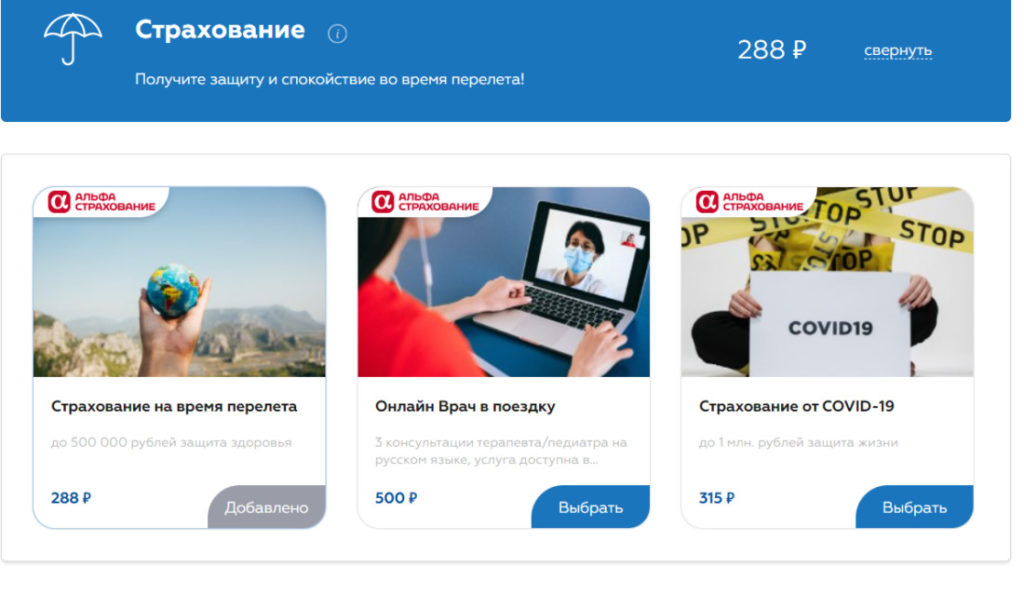Open the globe-in-hand flight insurance image

180,282
